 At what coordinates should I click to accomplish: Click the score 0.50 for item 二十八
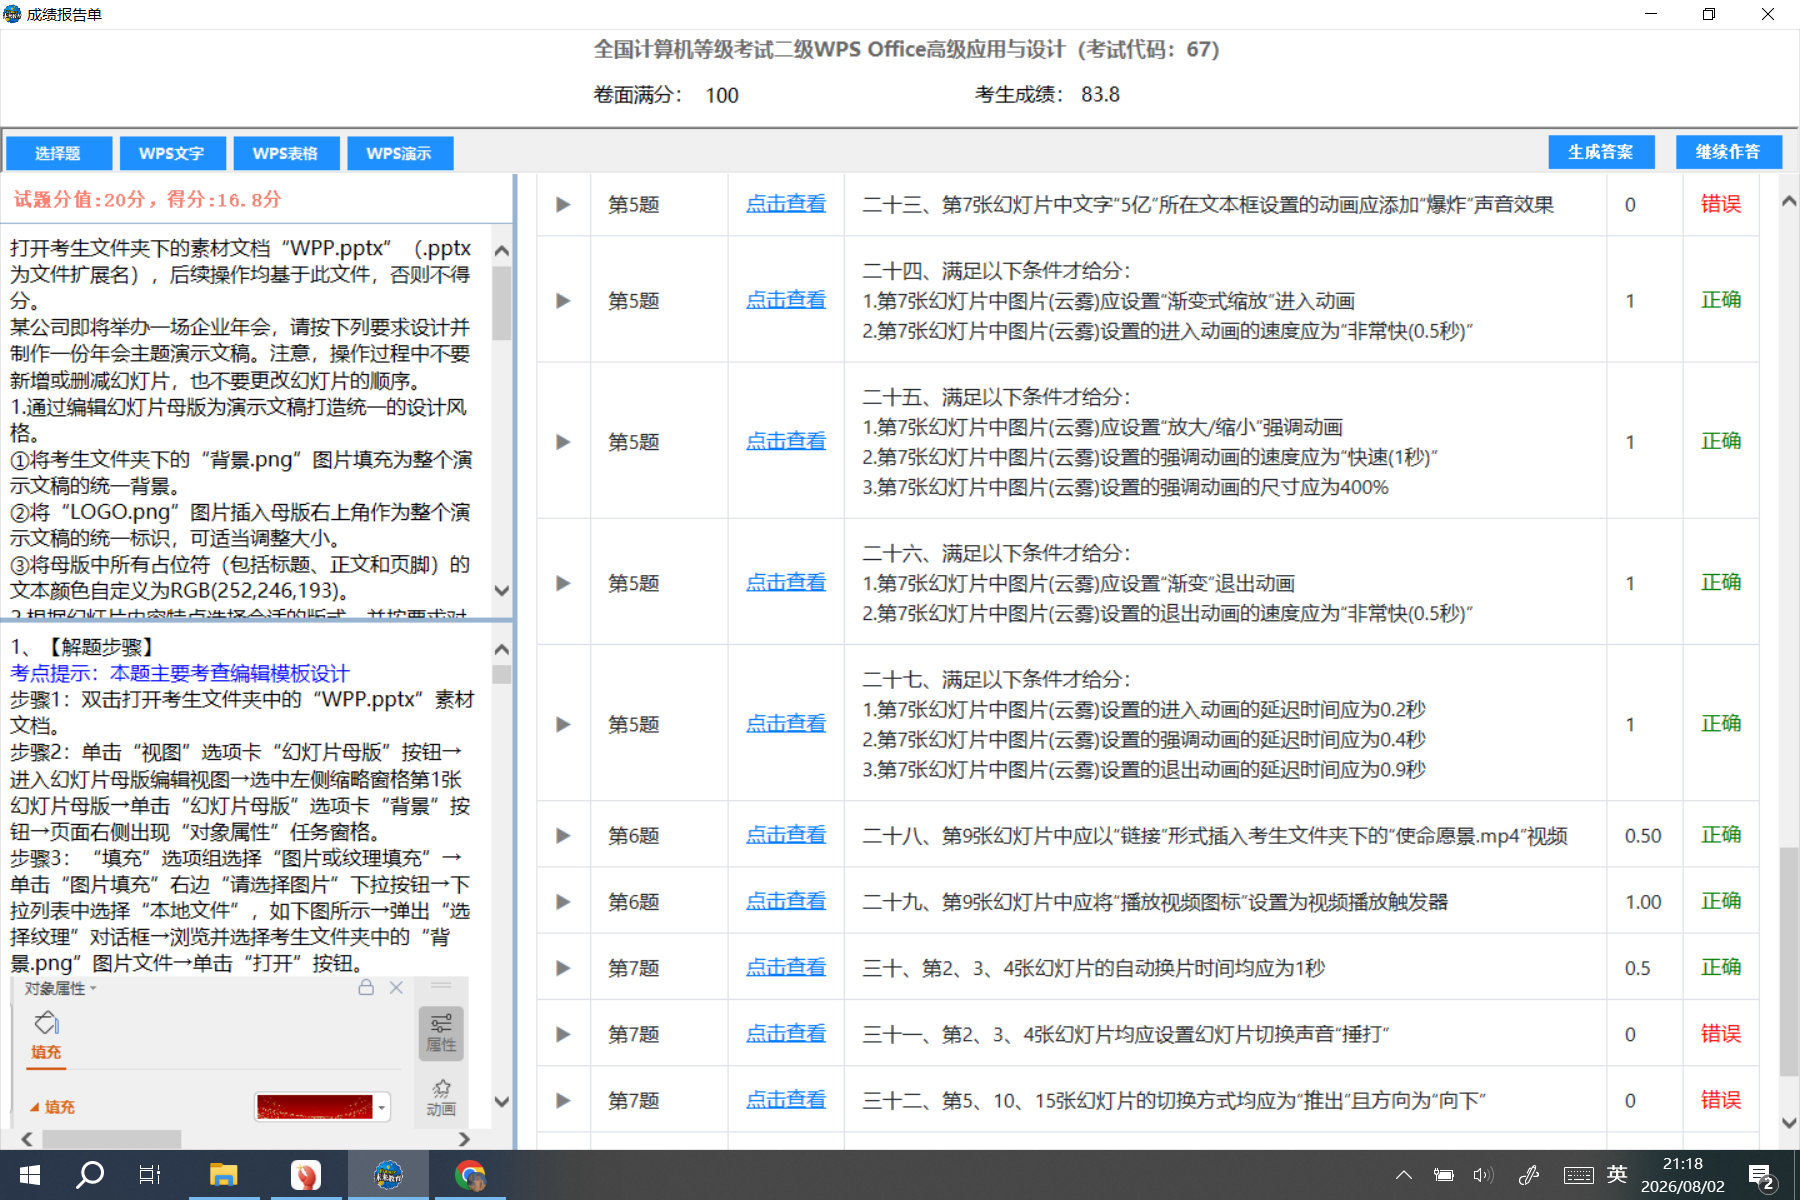tap(1643, 836)
